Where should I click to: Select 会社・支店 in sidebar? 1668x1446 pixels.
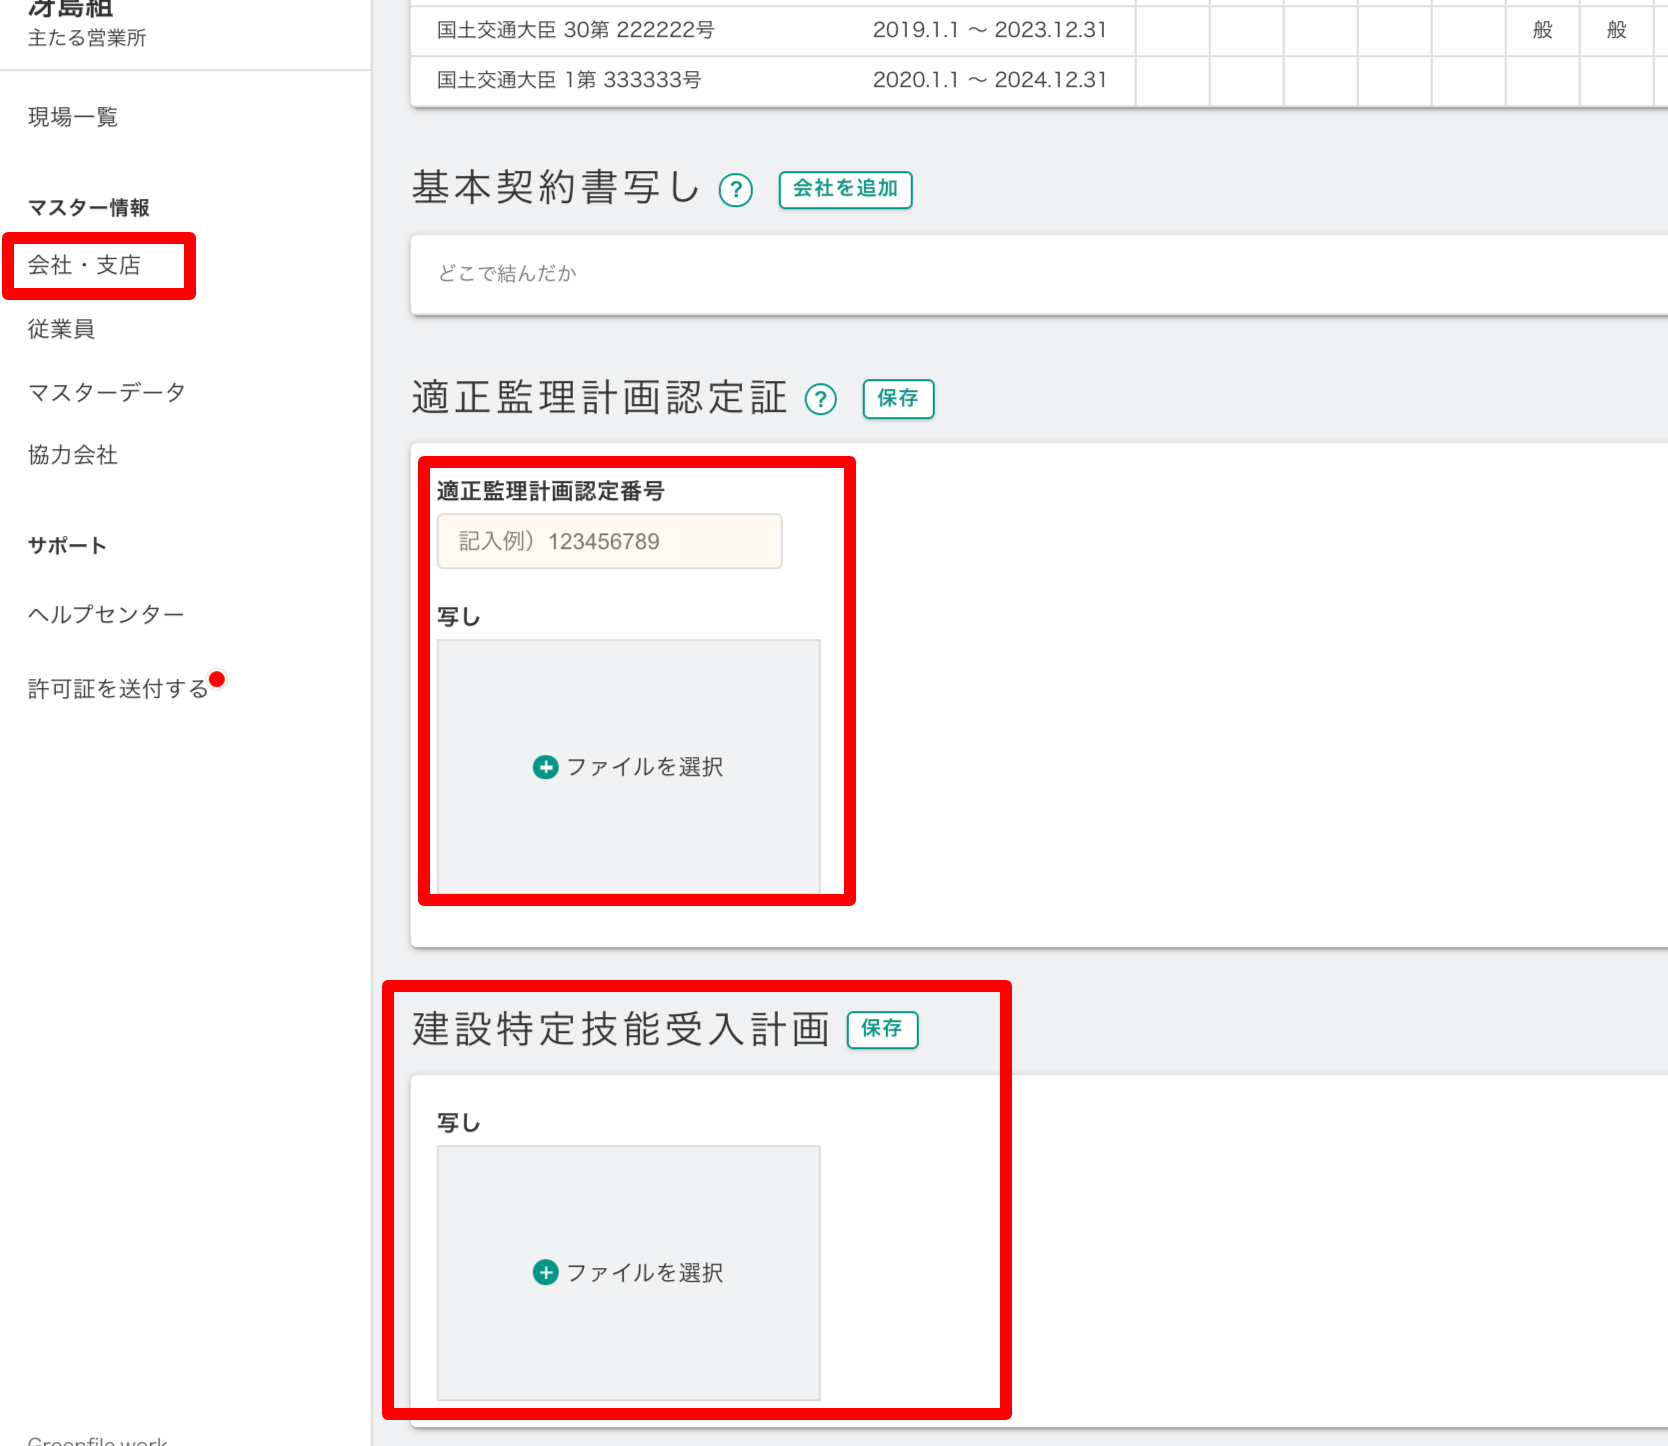coord(84,265)
